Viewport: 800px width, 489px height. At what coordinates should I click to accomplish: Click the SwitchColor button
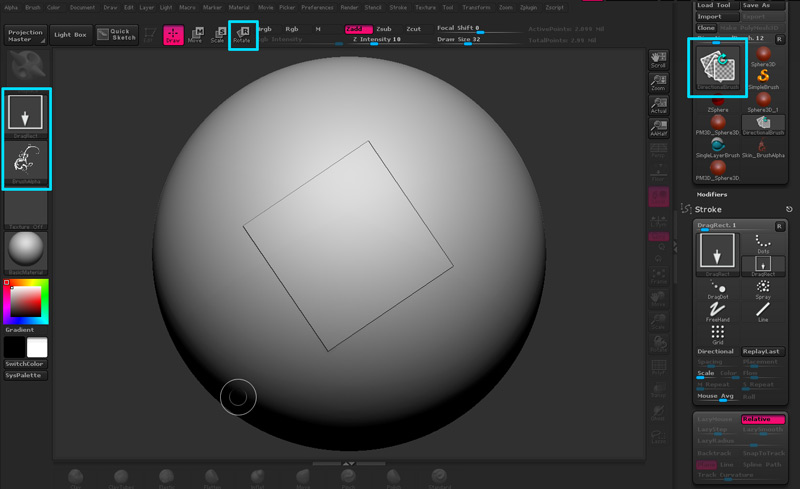point(24,364)
